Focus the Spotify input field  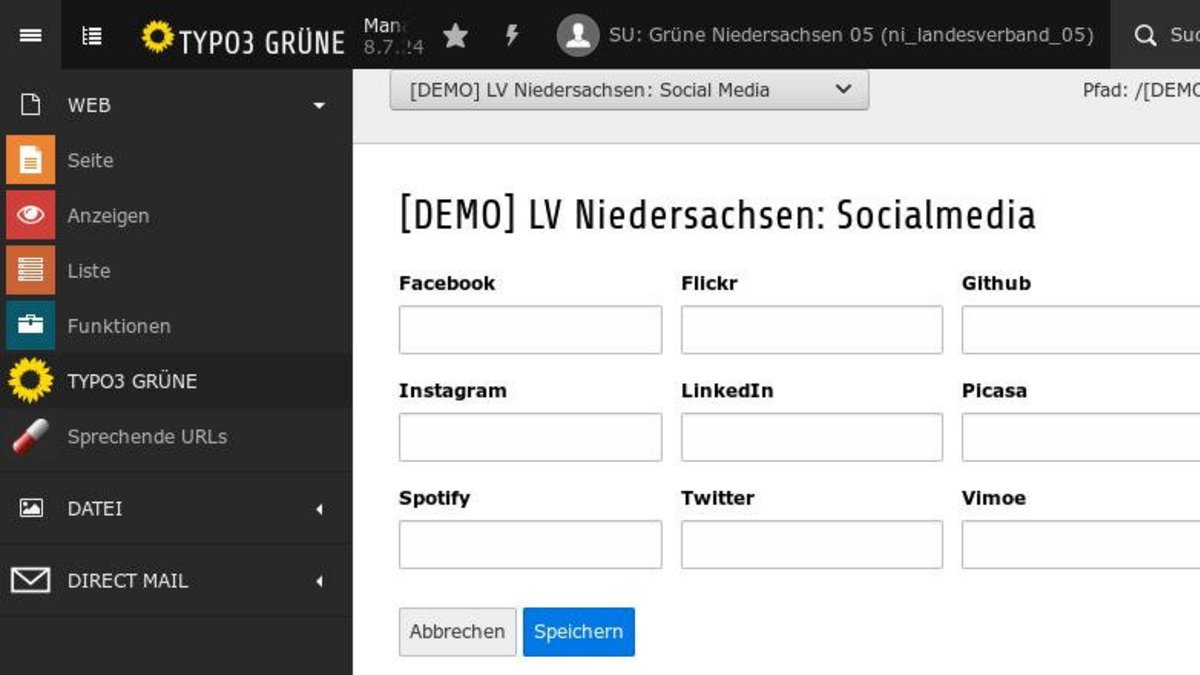(x=530, y=544)
